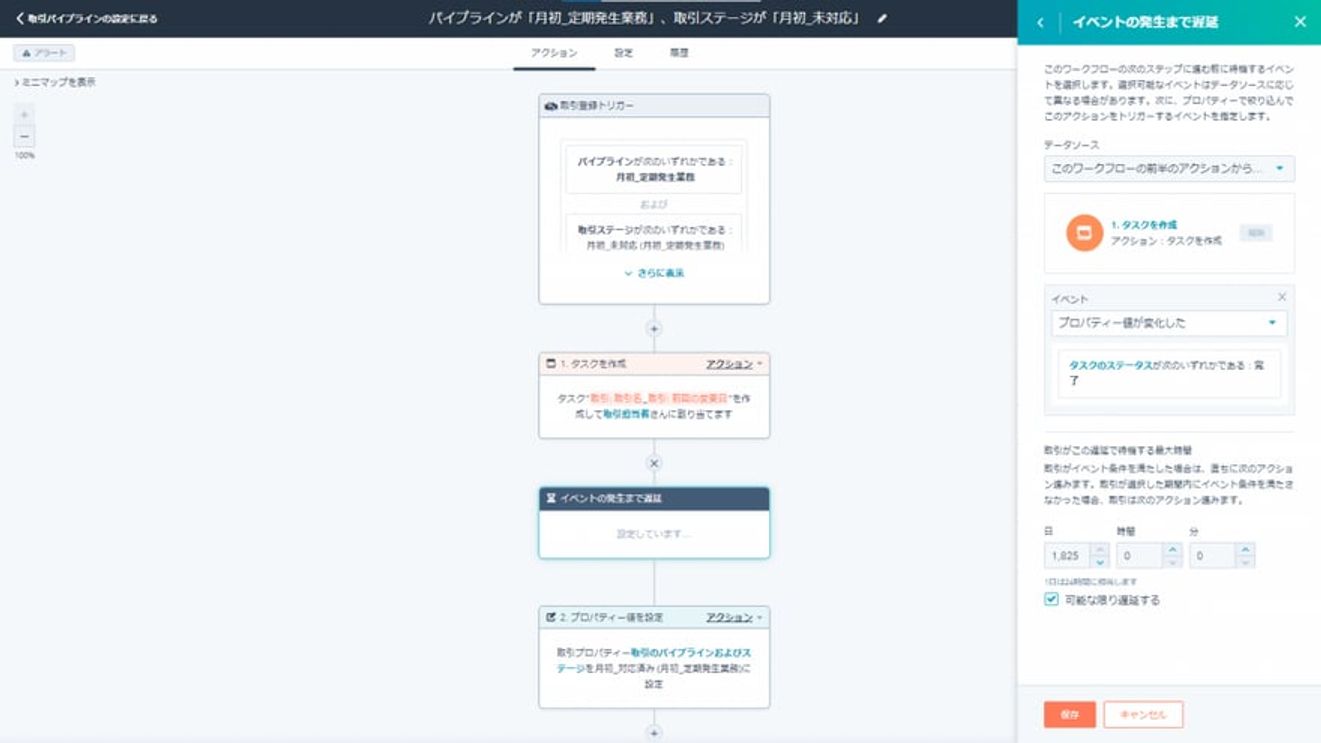Click the 分 minutes input field

click(1213, 555)
